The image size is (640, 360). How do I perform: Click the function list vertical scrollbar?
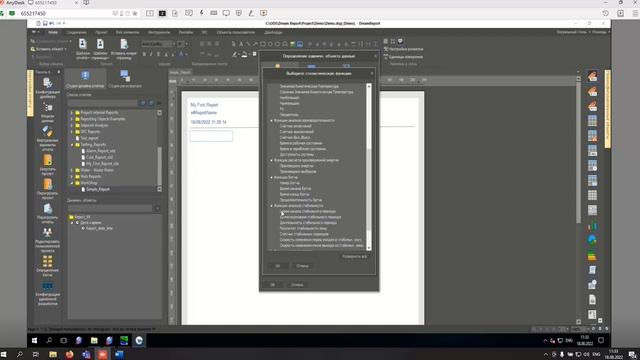[x=369, y=167]
